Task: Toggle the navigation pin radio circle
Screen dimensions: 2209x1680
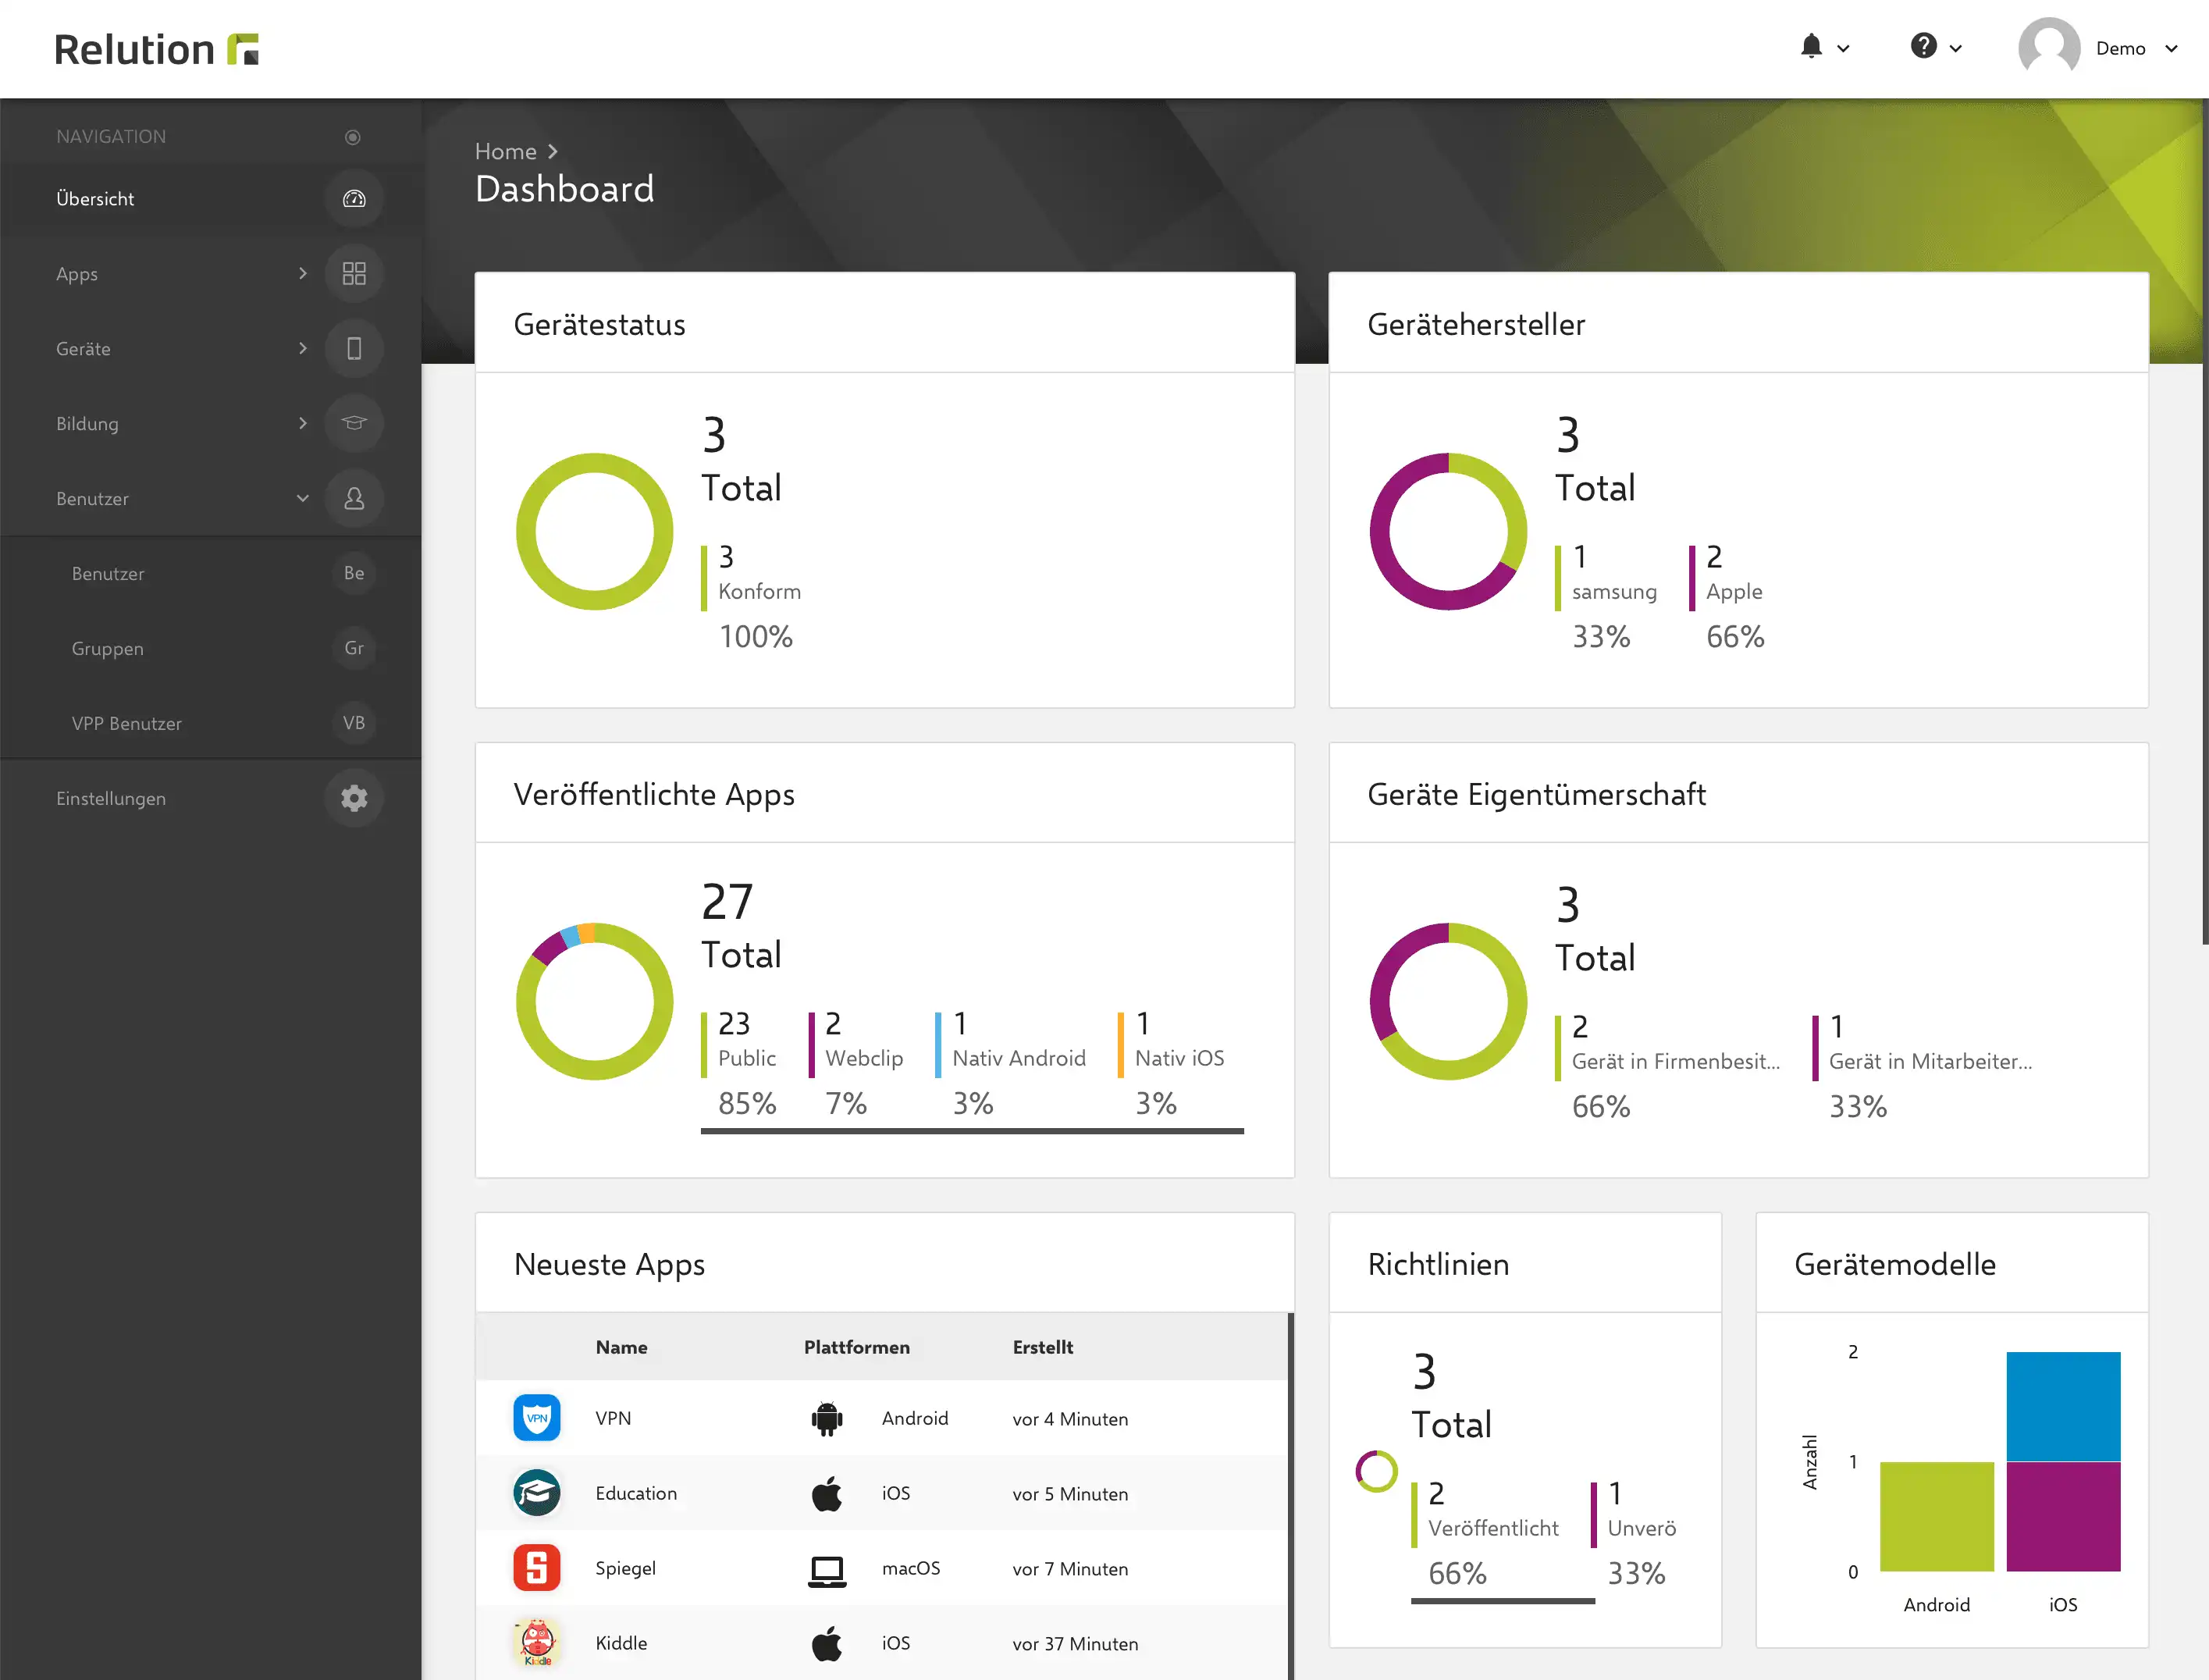Action: click(353, 137)
